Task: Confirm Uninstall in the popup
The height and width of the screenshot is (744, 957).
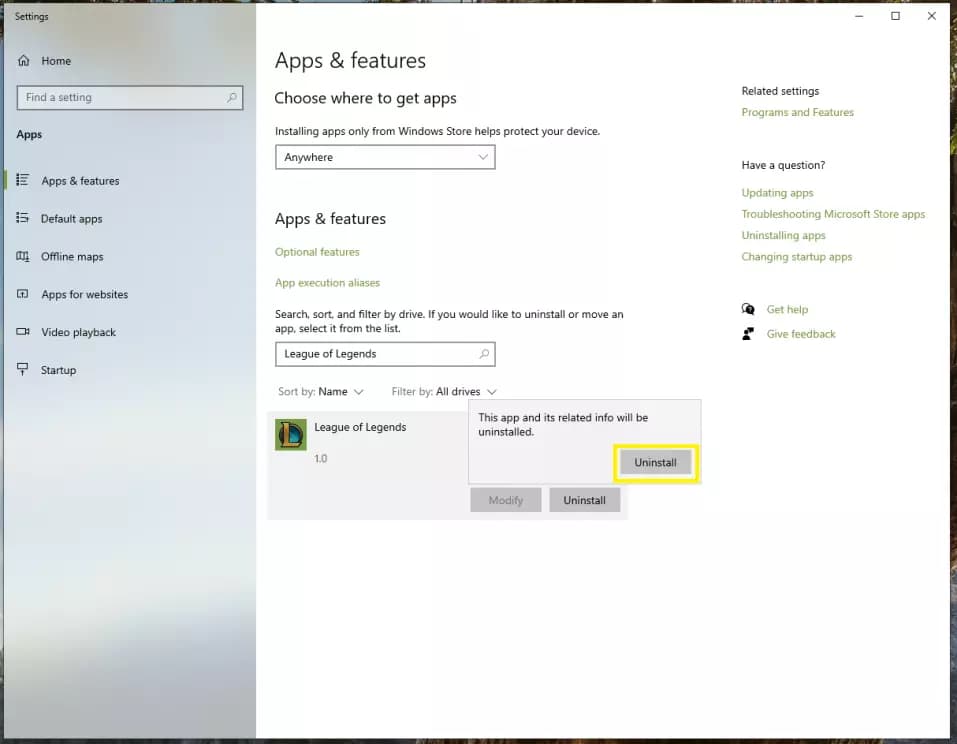Action: 655,462
